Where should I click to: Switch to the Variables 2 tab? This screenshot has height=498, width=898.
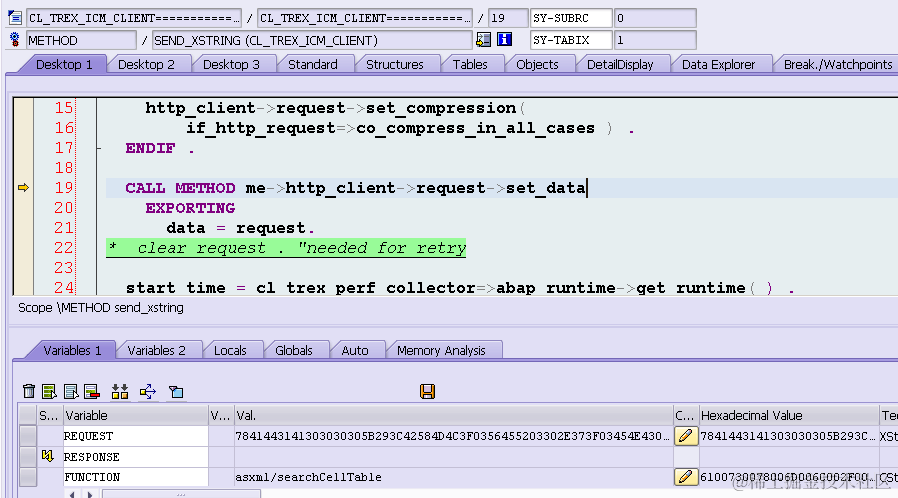pyautogui.click(x=156, y=350)
